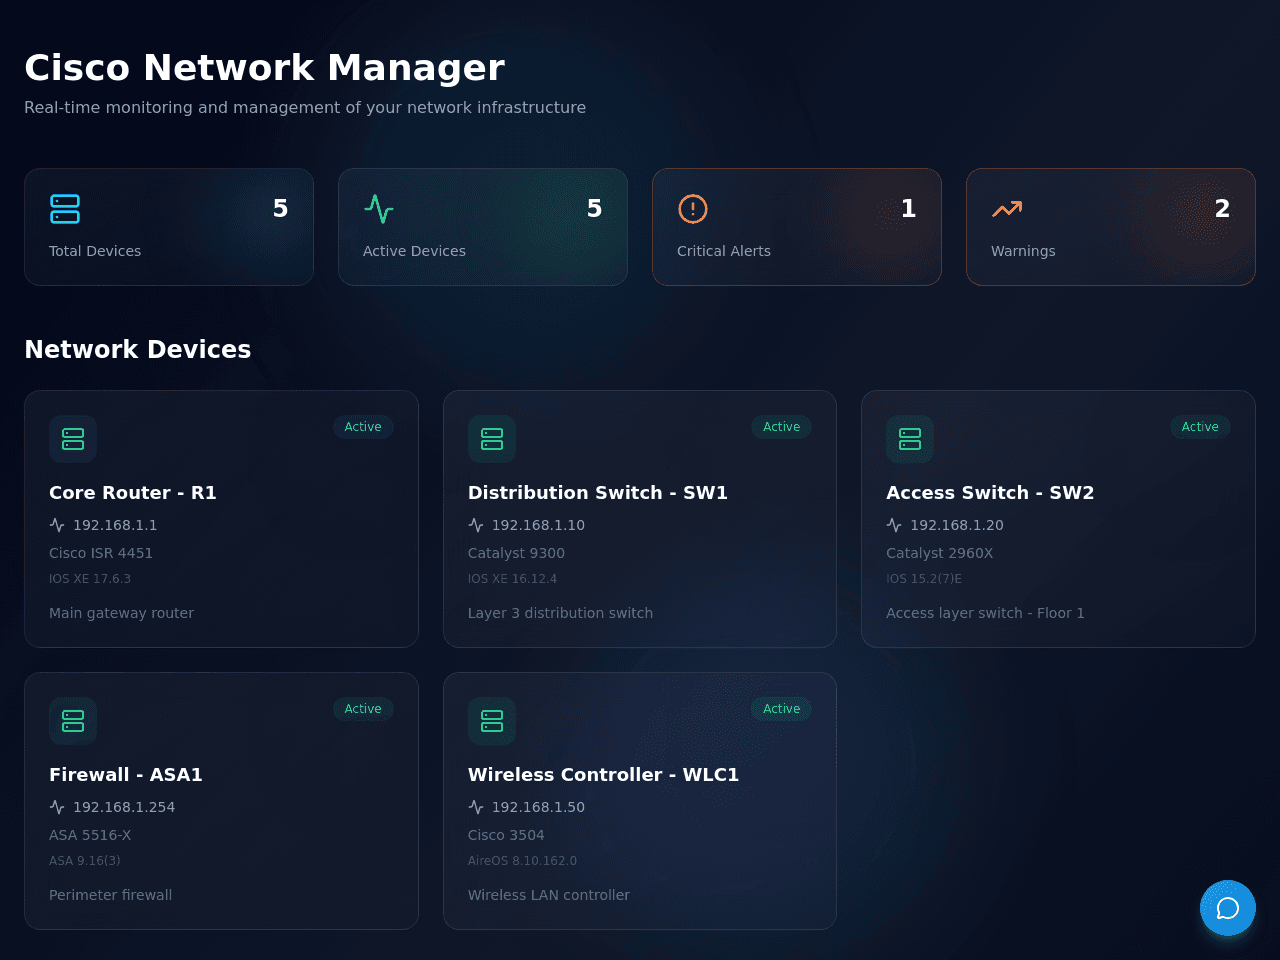Click the Active Devices pulse icon

click(379, 209)
